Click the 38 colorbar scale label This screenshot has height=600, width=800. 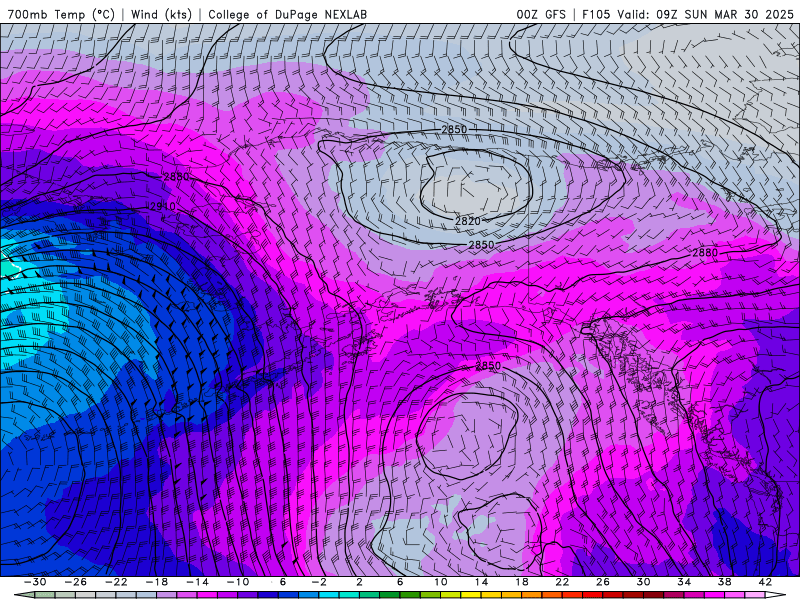(x=724, y=582)
